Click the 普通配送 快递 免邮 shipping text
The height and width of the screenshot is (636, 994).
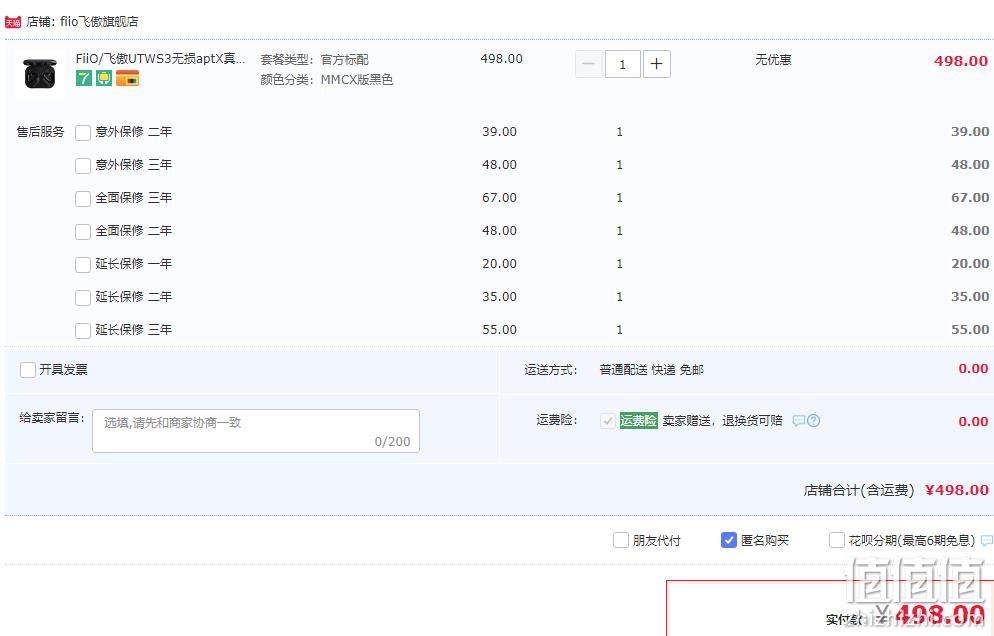652,370
